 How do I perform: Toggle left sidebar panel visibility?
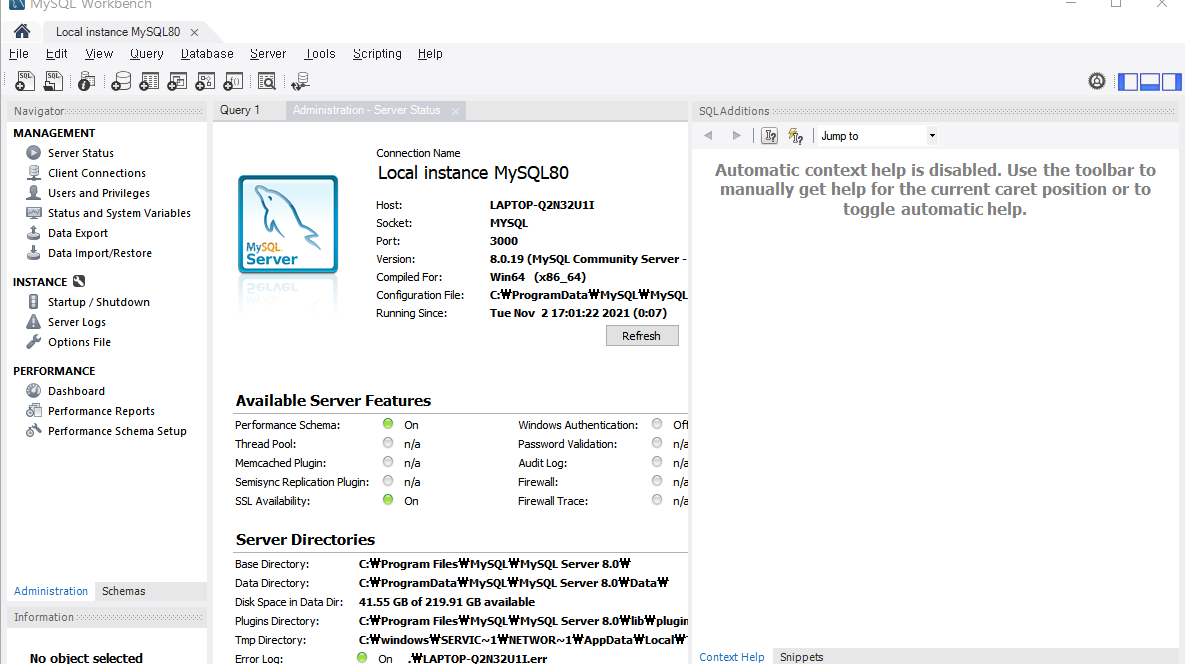(1128, 82)
